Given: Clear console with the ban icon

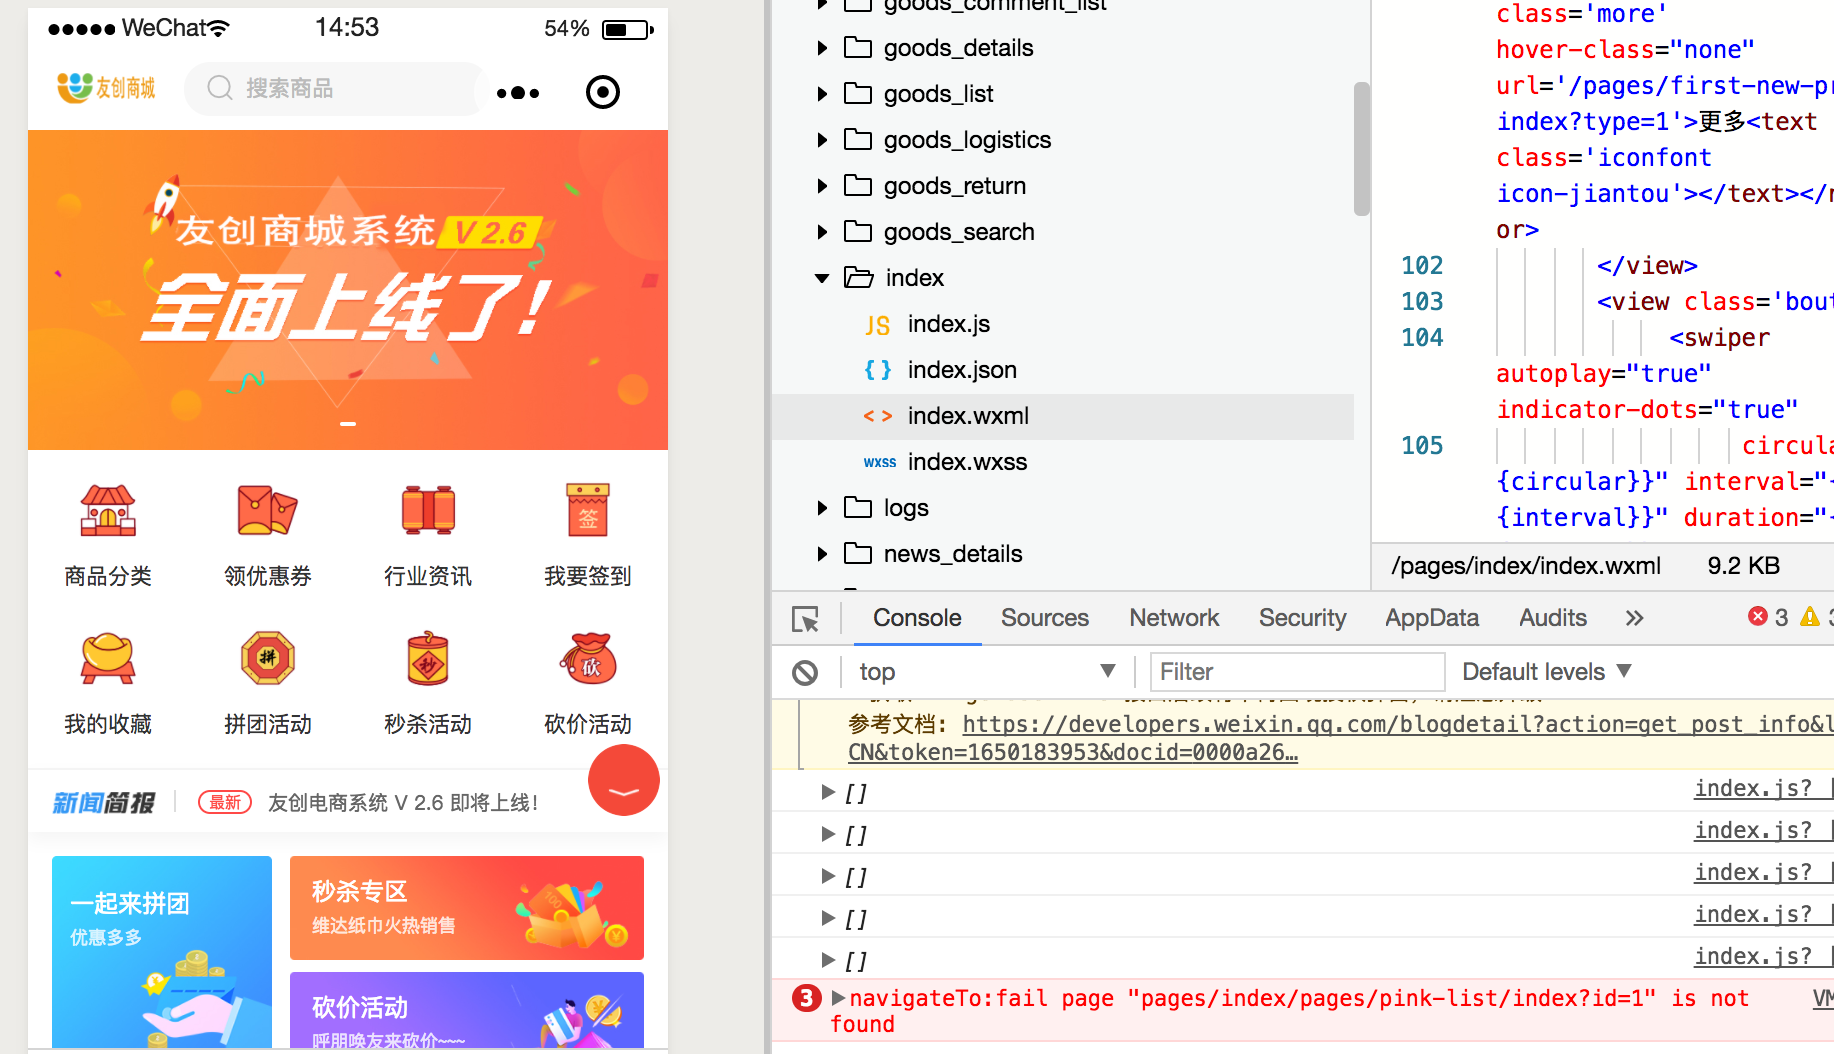Looking at the screenshot, I should click(805, 672).
